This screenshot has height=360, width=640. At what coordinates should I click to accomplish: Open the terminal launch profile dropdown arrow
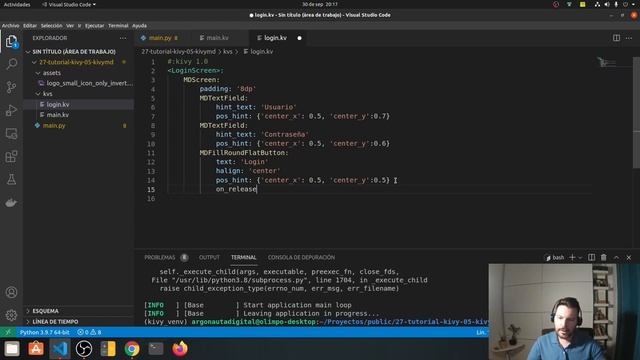click(580, 258)
